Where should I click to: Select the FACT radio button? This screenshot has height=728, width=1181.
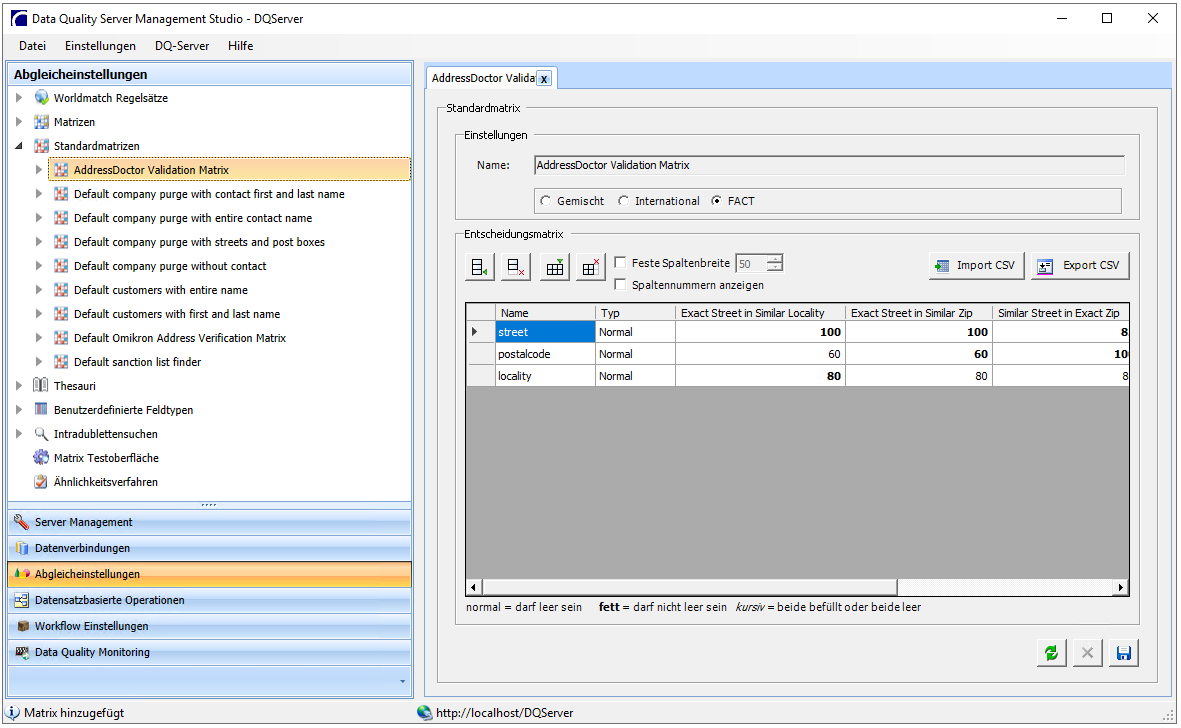[x=716, y=201]
